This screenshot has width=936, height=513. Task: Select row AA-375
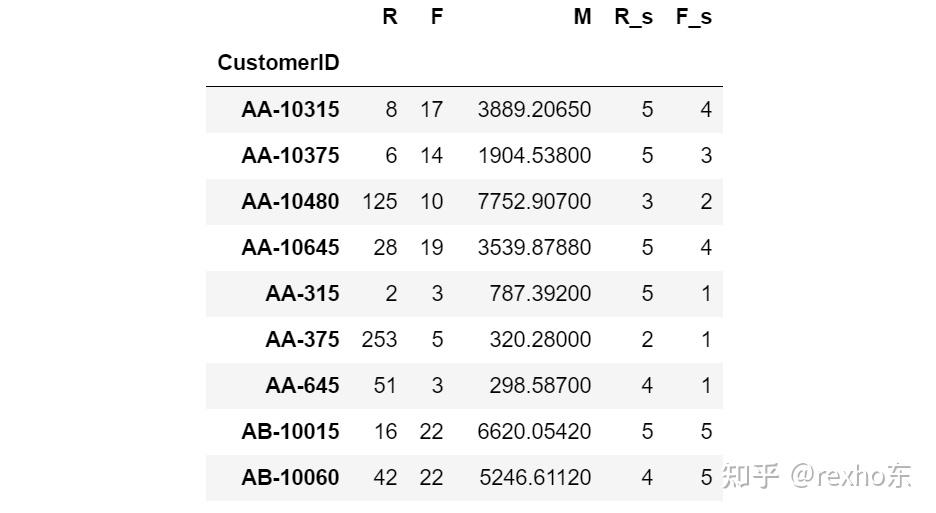click(302, 339)
